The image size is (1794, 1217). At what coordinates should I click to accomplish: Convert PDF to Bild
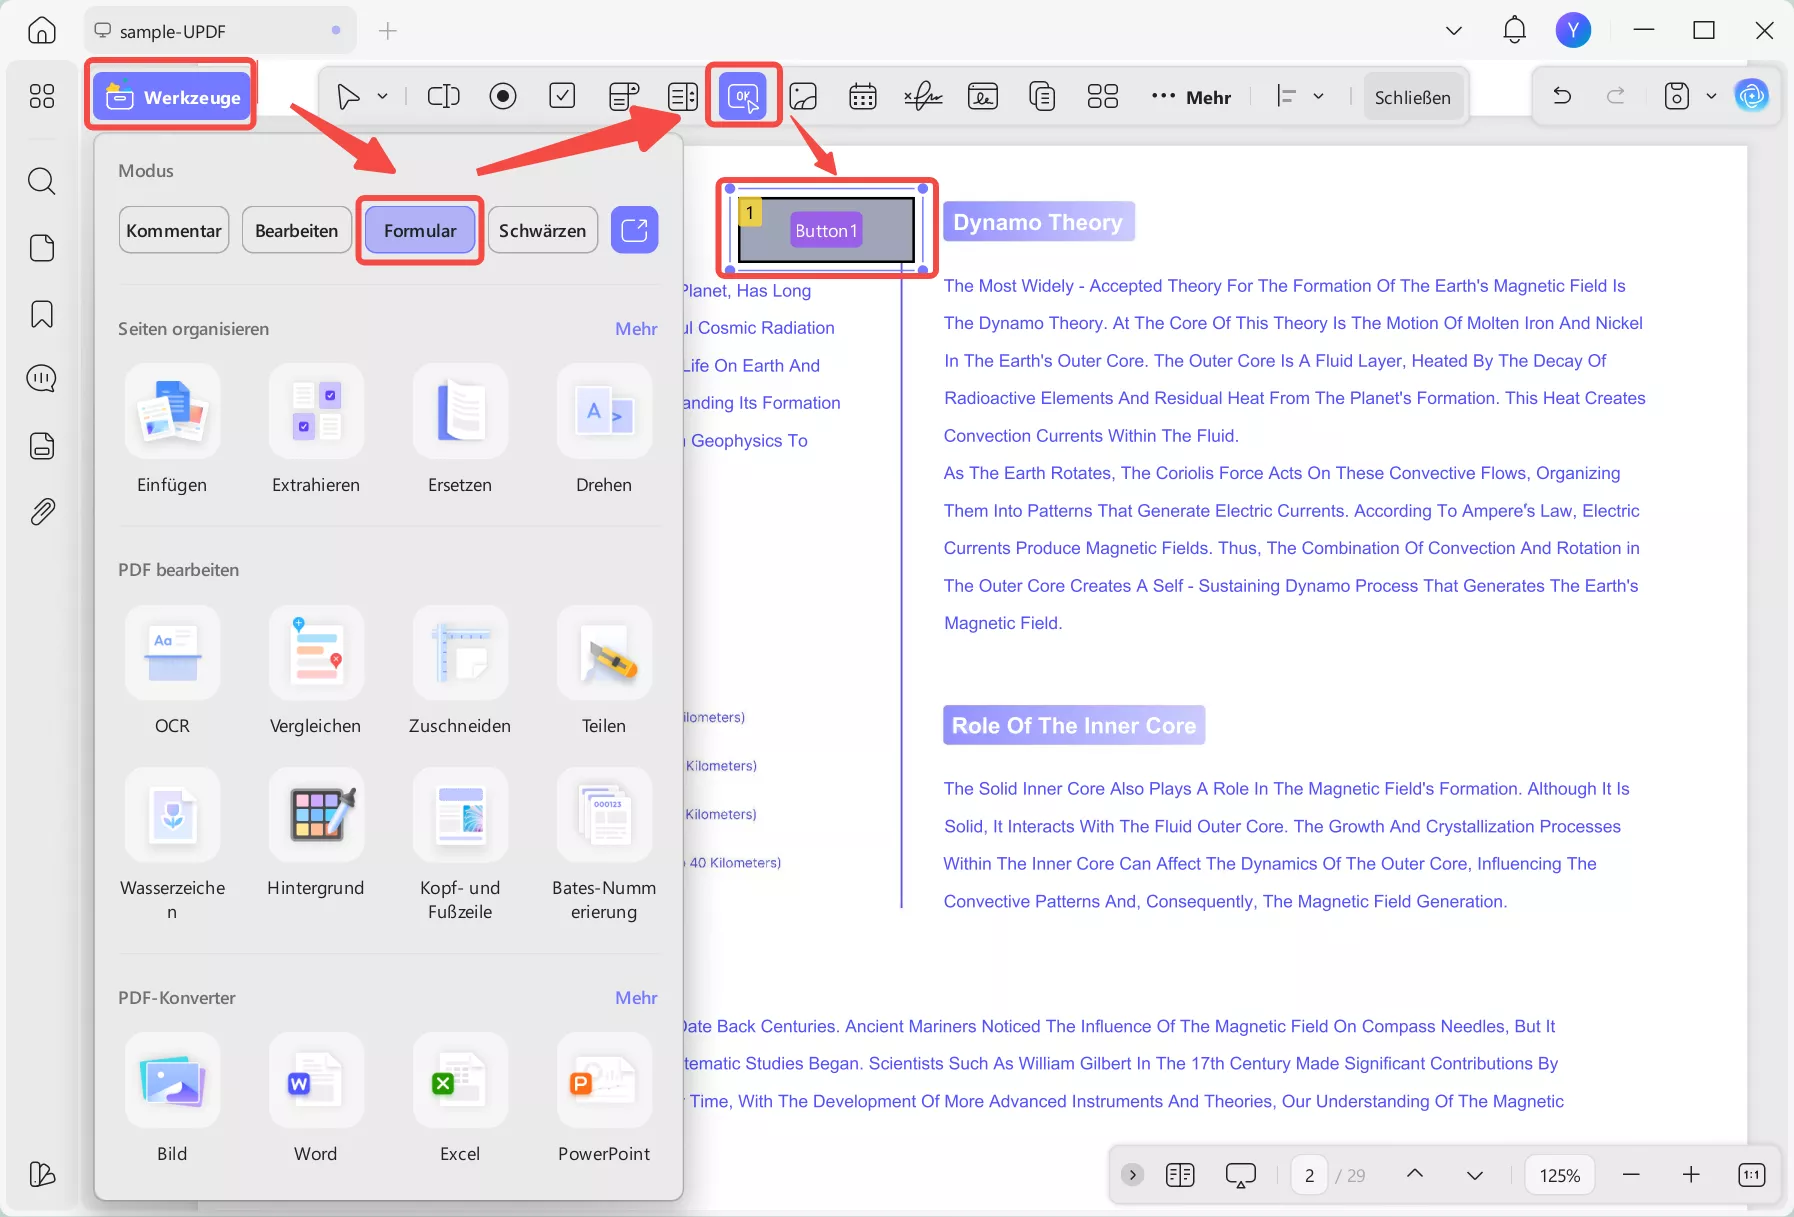point(172,1098)
